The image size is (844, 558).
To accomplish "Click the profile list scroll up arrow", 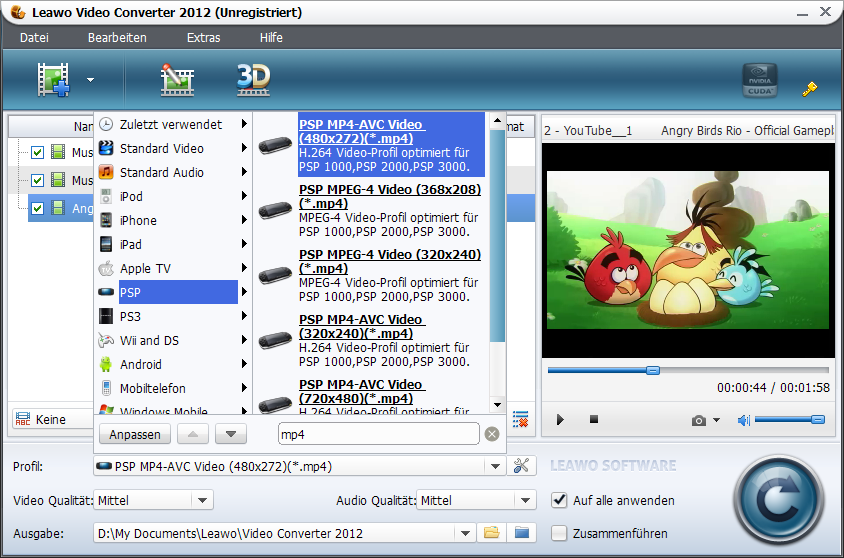I will click(497, 121).
